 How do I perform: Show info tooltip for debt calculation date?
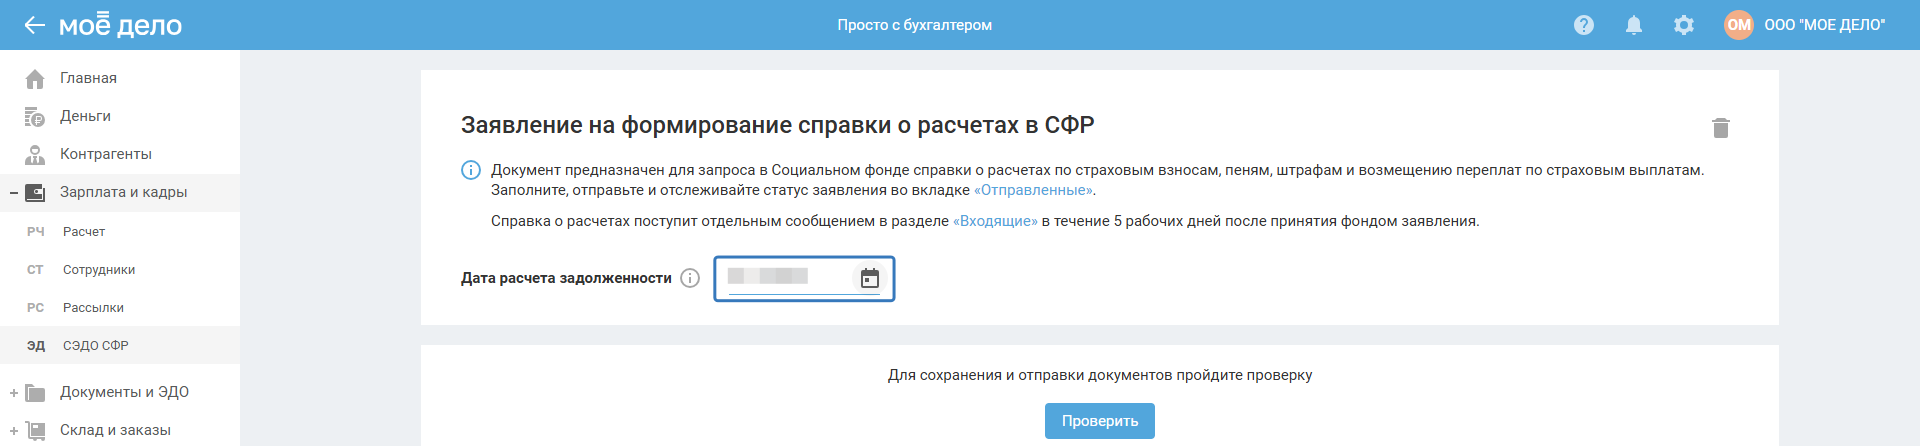tap(690, 278)
